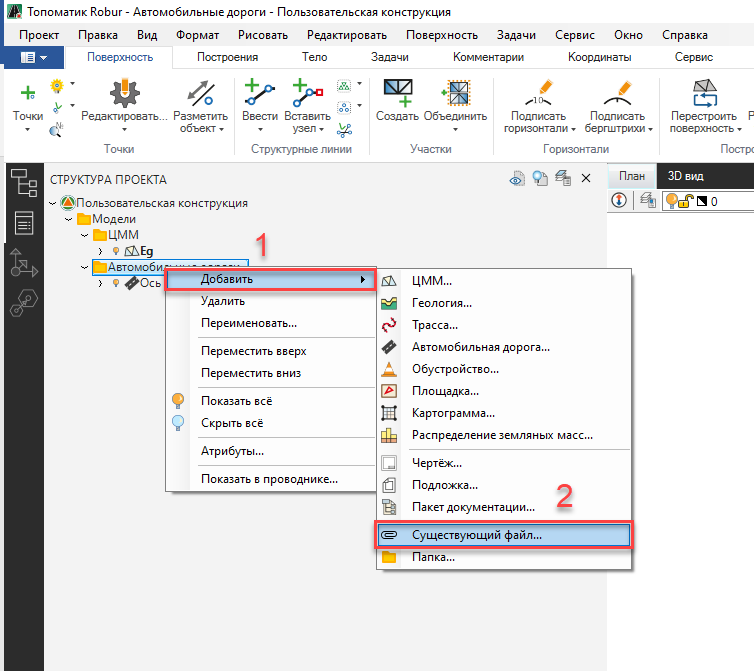Switch to the Построения ribbon tab
The height and width of the screenshot is (671, 754).
(227, 57)
